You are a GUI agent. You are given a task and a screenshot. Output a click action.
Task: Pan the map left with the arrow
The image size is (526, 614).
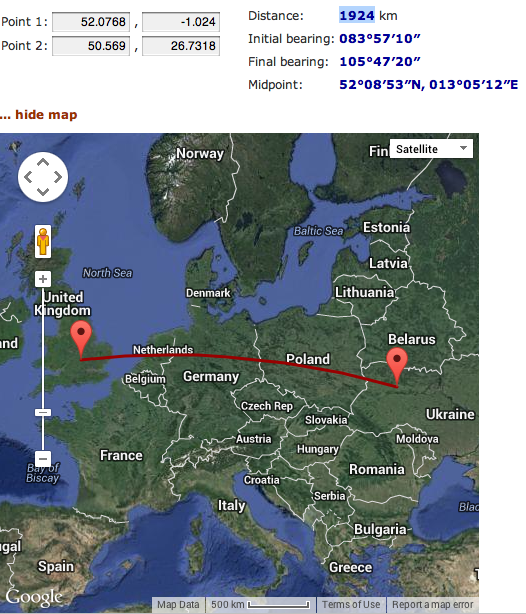28,177
